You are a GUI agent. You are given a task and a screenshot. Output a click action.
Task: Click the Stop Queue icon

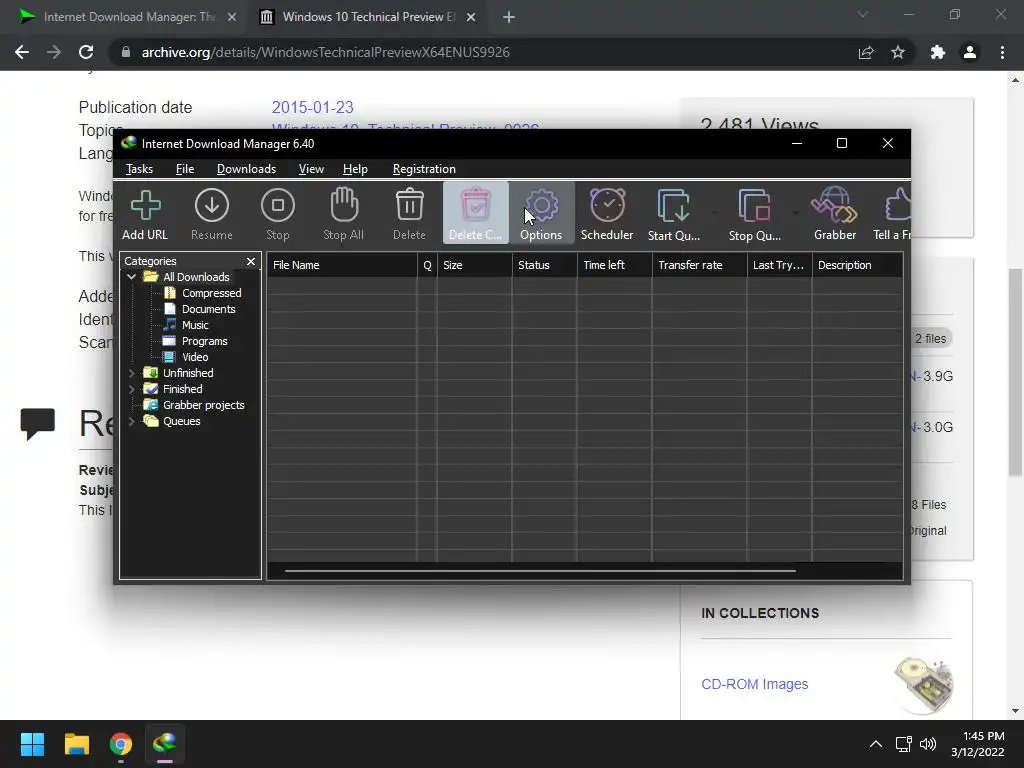click(x=755, y=213)
